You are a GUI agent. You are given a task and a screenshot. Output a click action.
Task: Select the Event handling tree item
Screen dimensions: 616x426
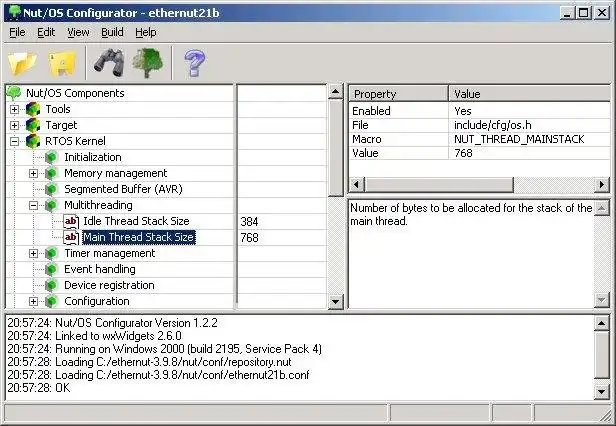coord(100,269)
